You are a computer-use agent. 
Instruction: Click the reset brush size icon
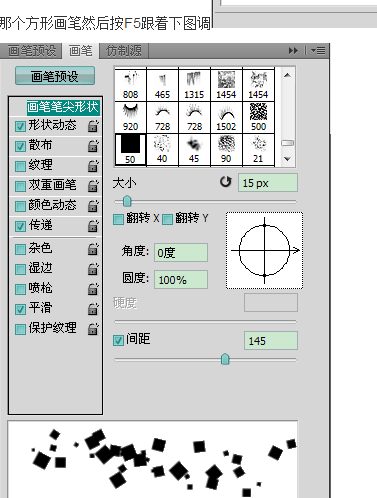click(x=226, y=182)
